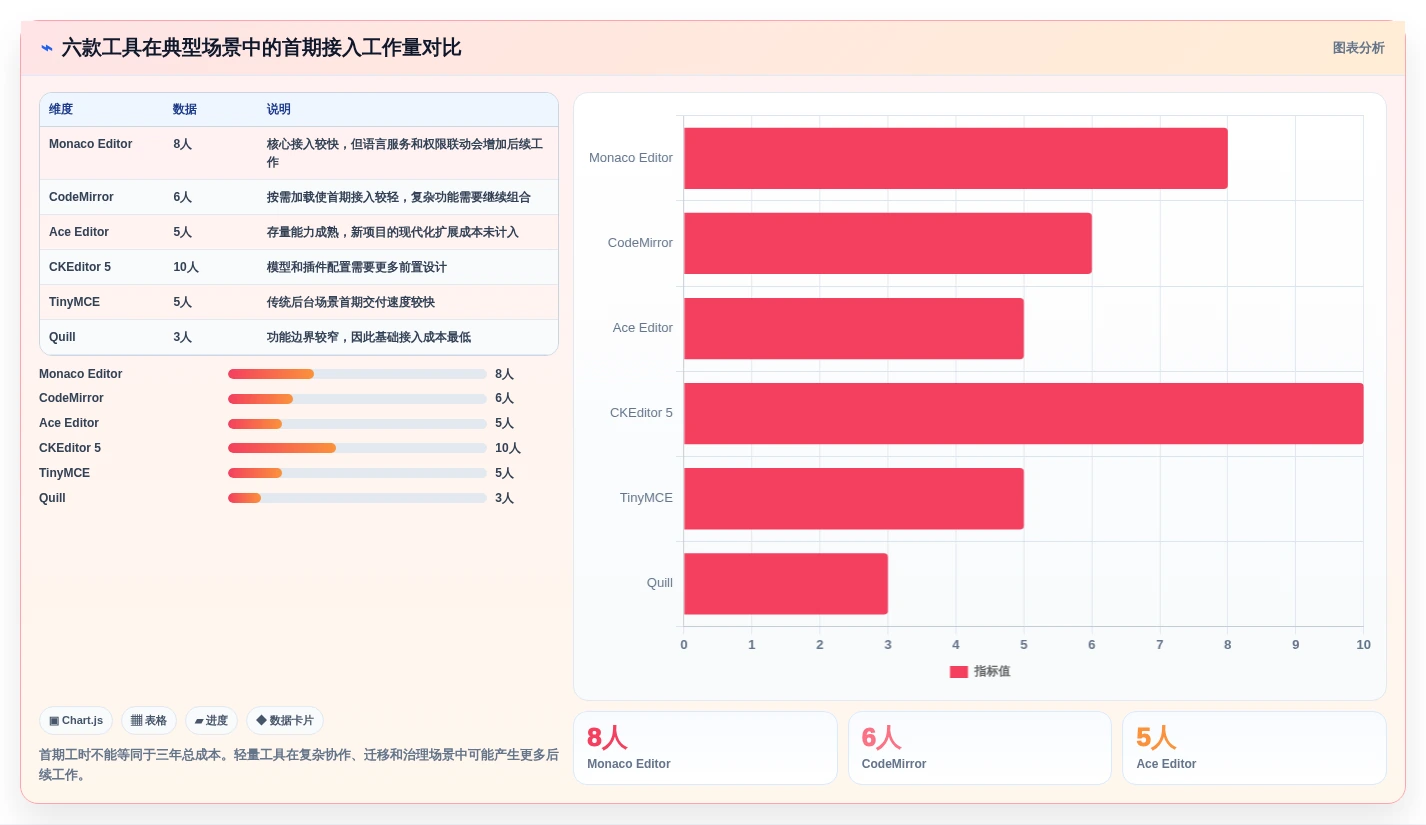
Task: Click the lightning icon beside the page title
Action: click(x=46, y=48)
